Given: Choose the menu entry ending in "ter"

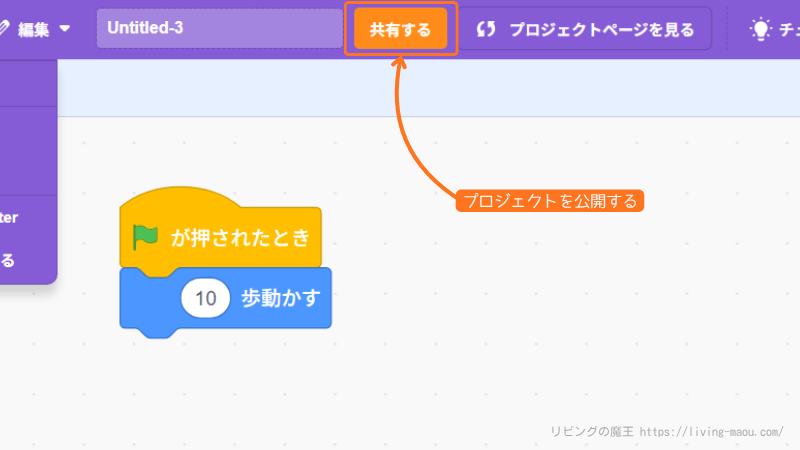Looking at the screenshot, I should click(x=10, y=217).
